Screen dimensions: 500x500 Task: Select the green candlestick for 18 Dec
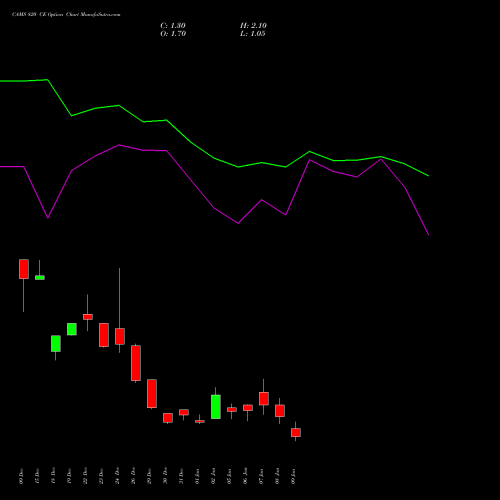tap(56, 343)
